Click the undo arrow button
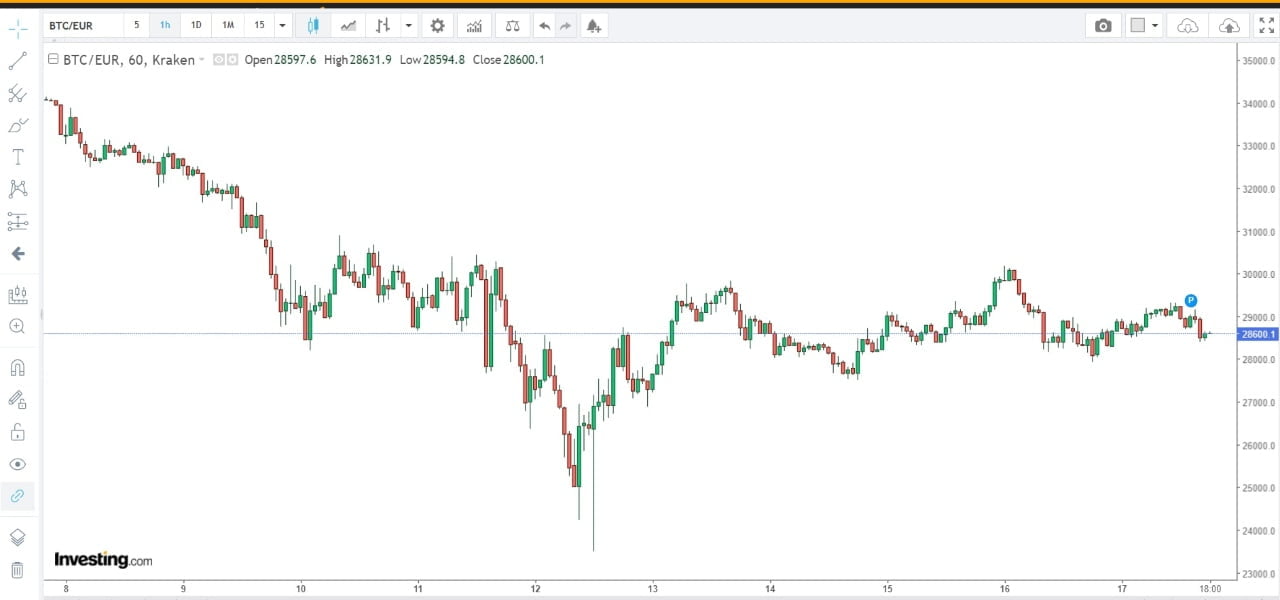 click(x=544, y=26)
